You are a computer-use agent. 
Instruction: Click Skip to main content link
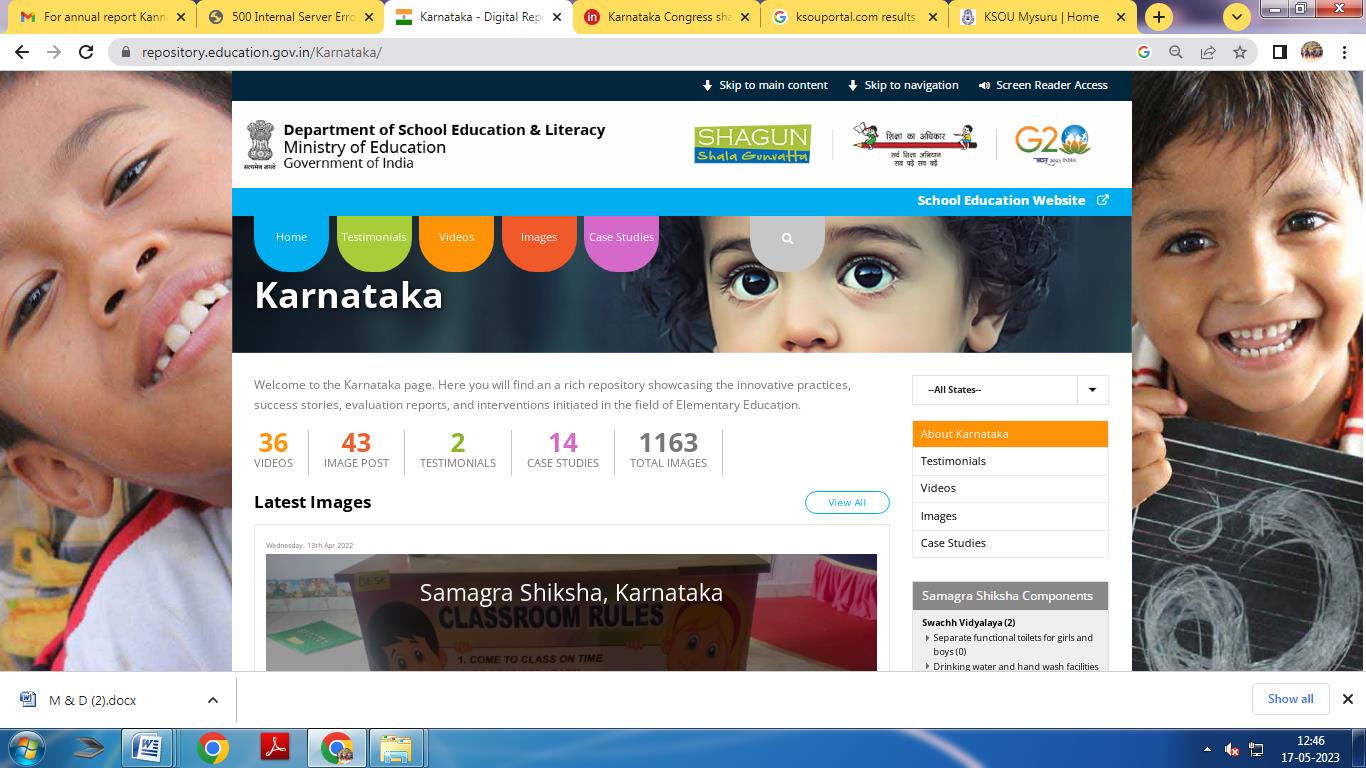coord(765,86)
